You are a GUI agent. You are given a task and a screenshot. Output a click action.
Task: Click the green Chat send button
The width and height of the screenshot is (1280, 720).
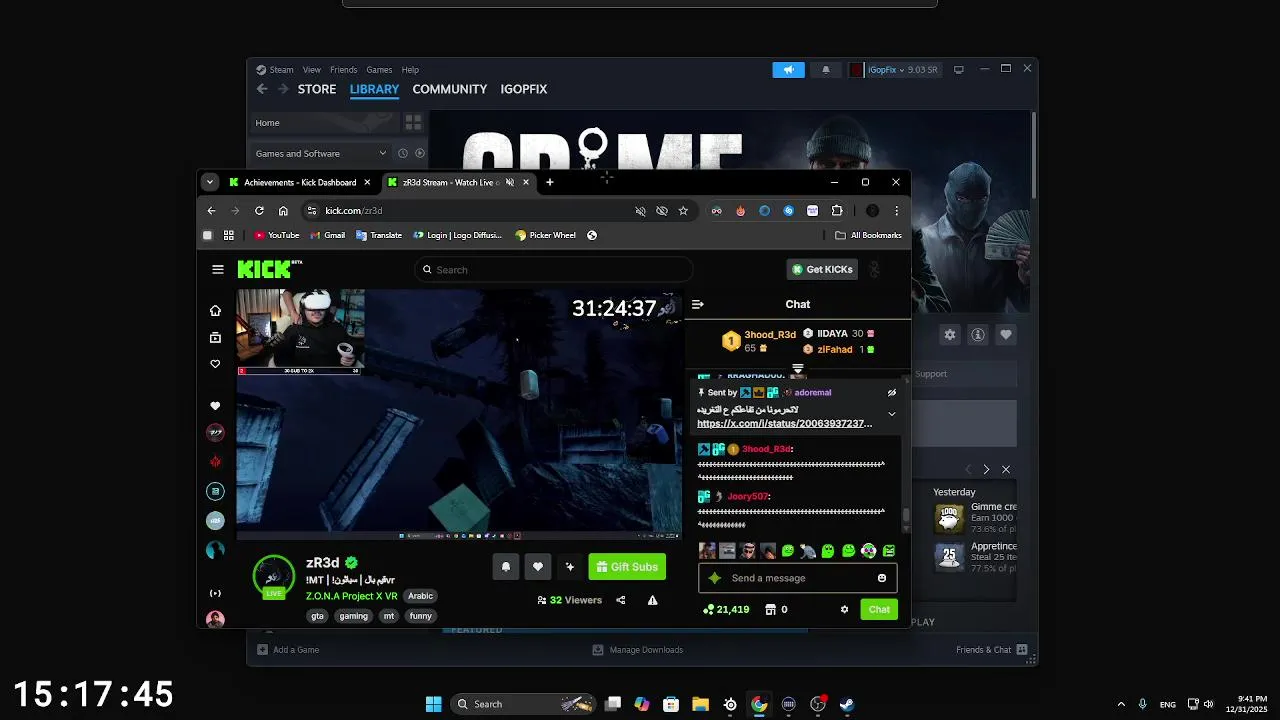879,609
